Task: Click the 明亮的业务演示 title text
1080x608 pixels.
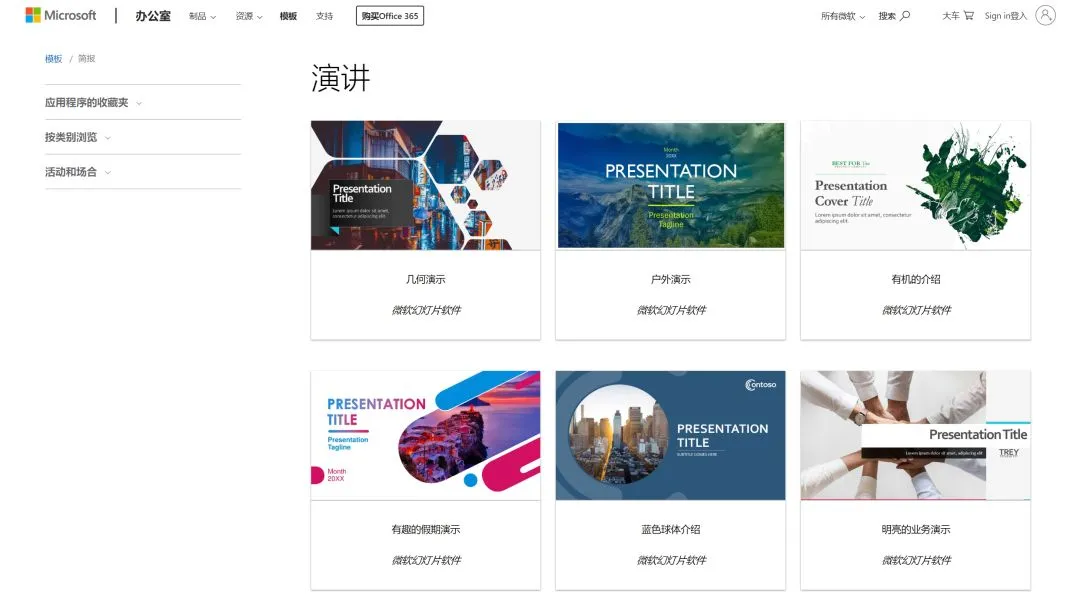Action: (915, 529)
